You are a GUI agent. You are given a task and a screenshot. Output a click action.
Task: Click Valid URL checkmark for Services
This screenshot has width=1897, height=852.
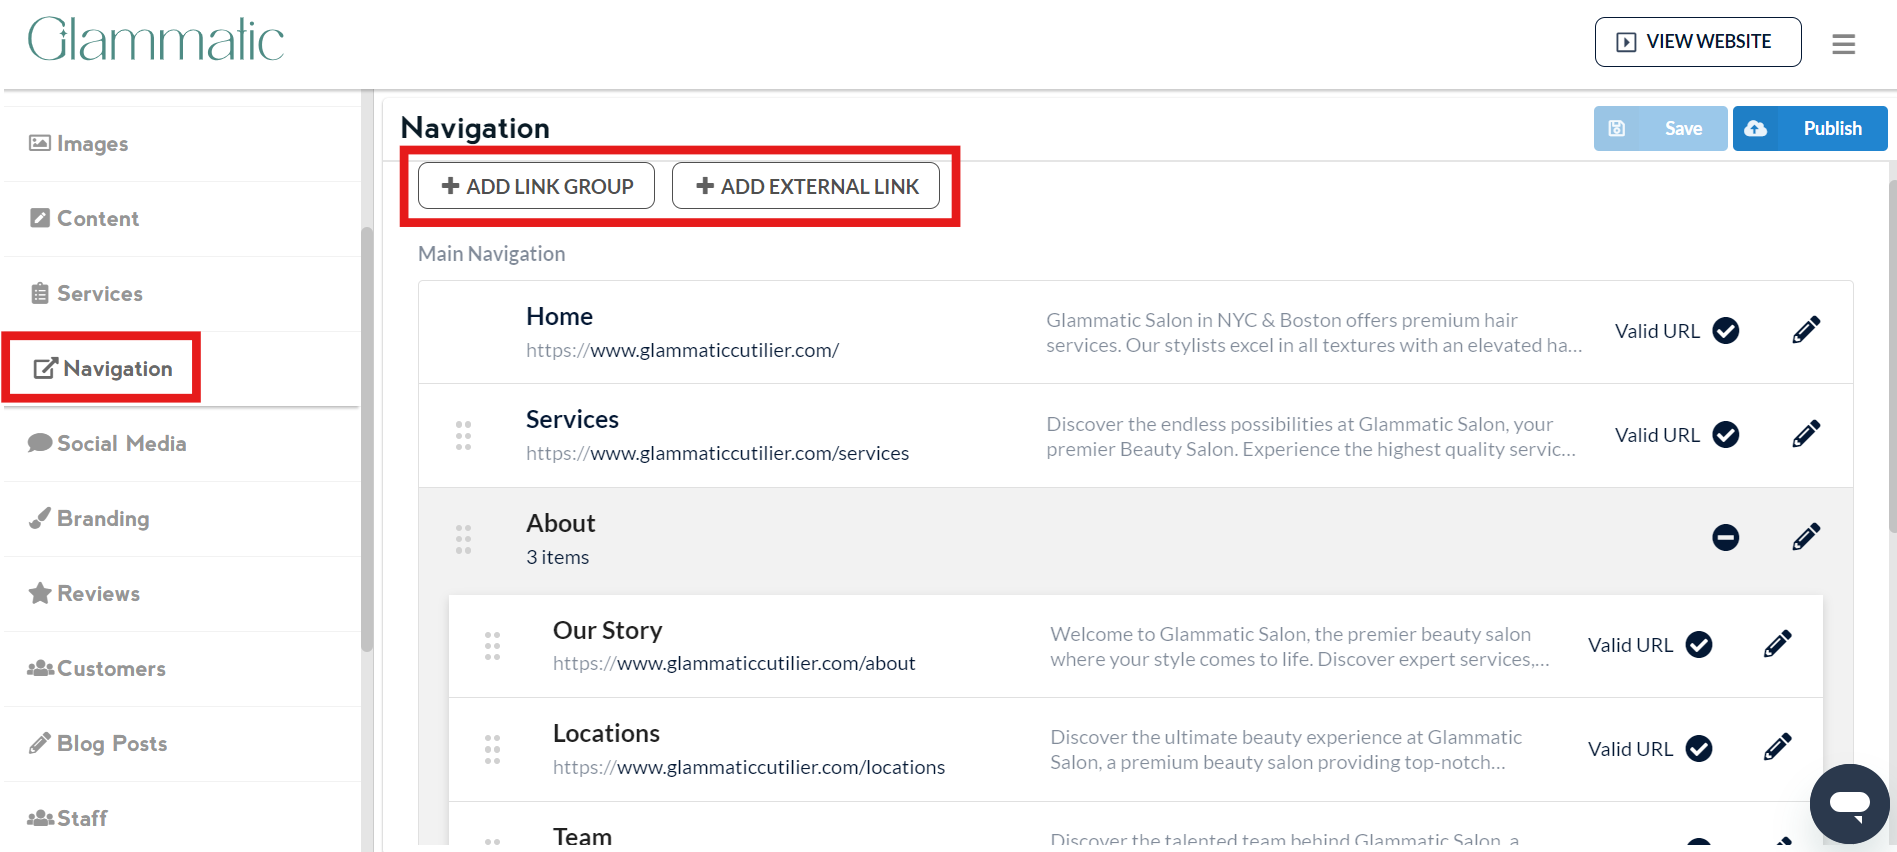(x=1725, y=435)
